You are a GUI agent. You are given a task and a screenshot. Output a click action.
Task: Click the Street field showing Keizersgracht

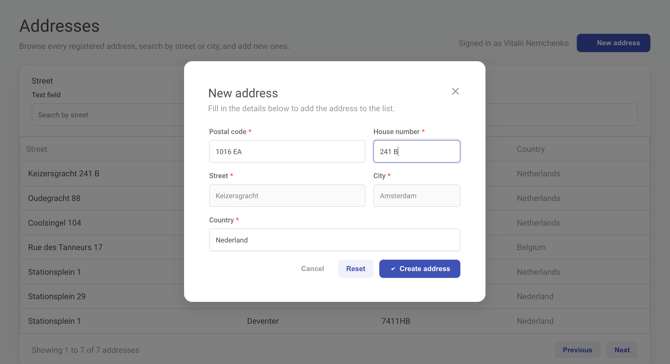point(287,196)
